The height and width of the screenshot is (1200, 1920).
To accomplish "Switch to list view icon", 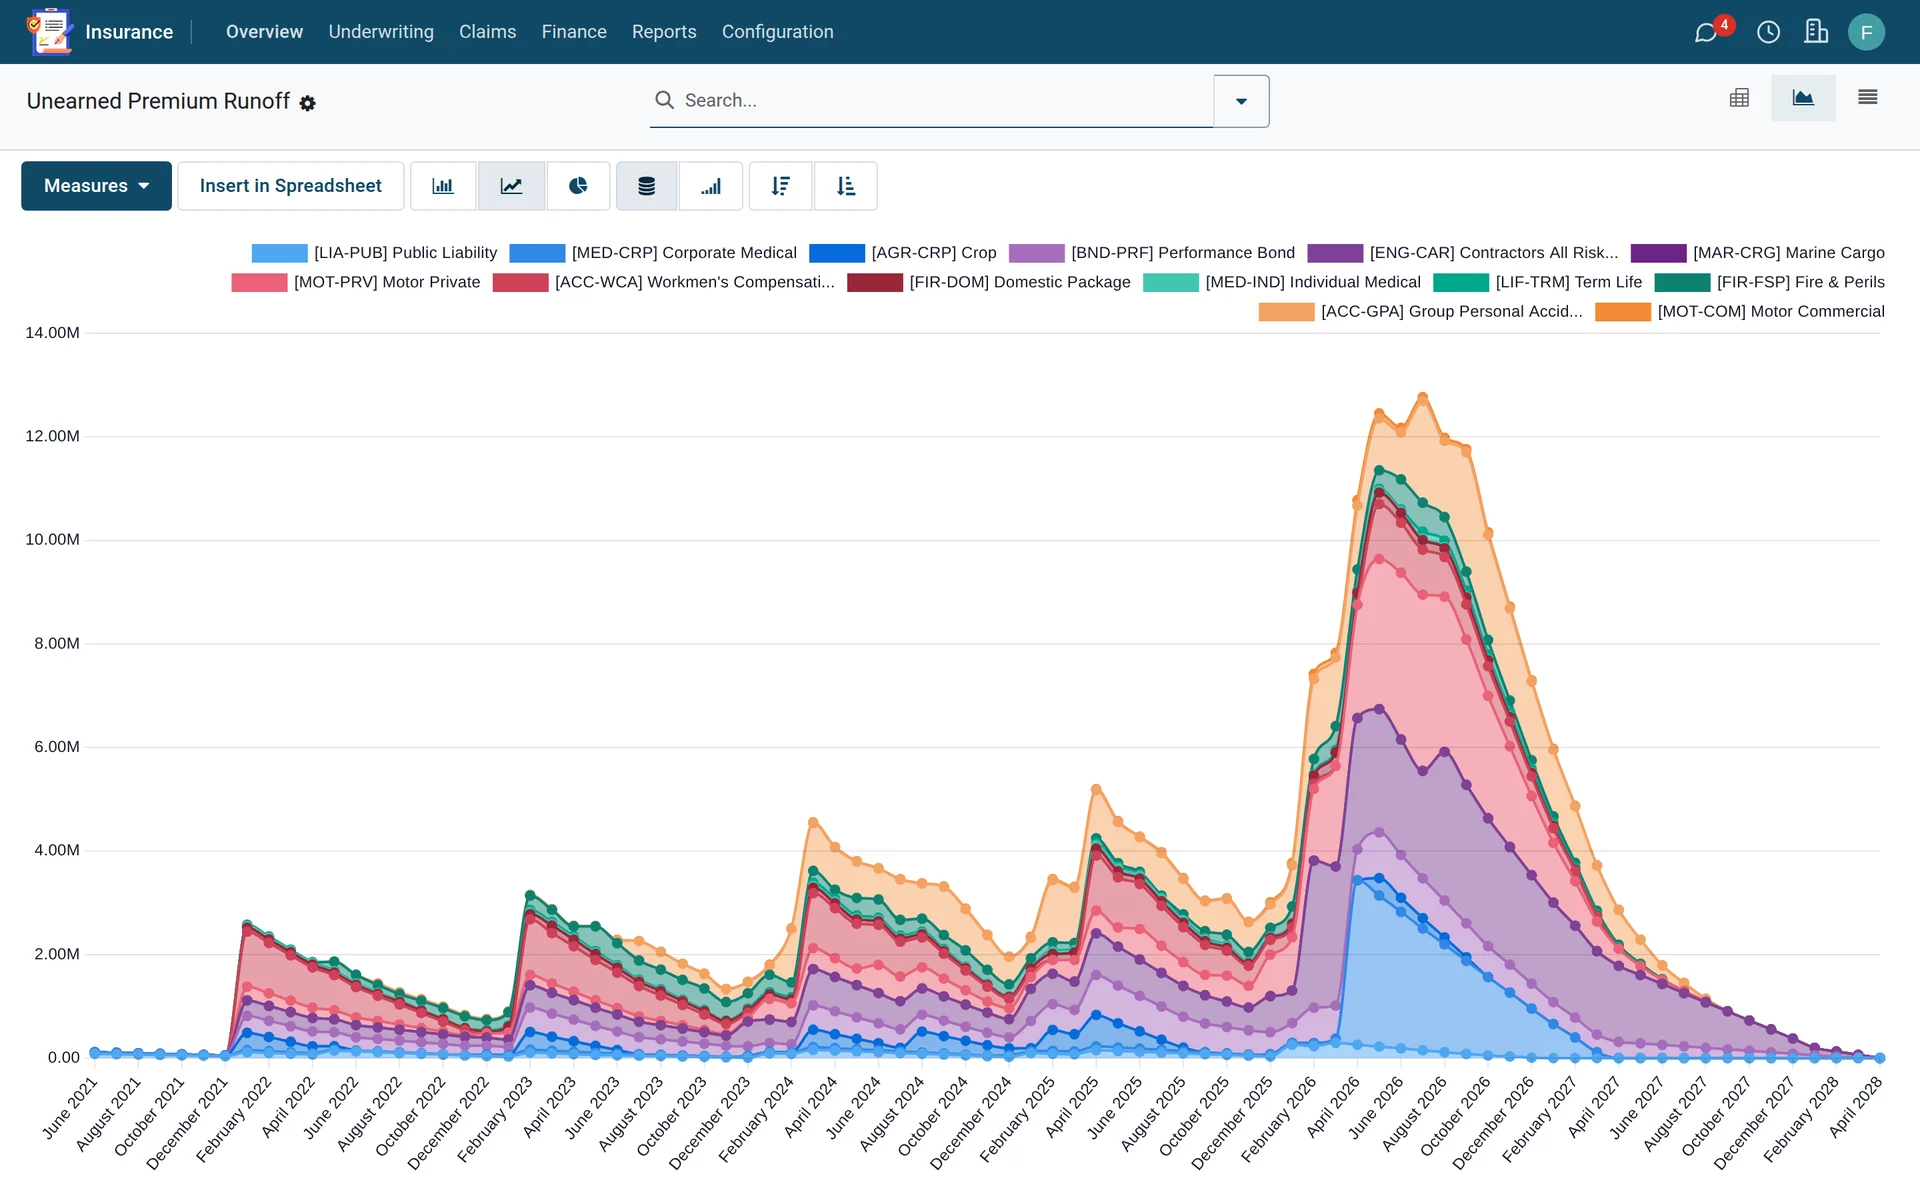I will [x=1867, y=98].
